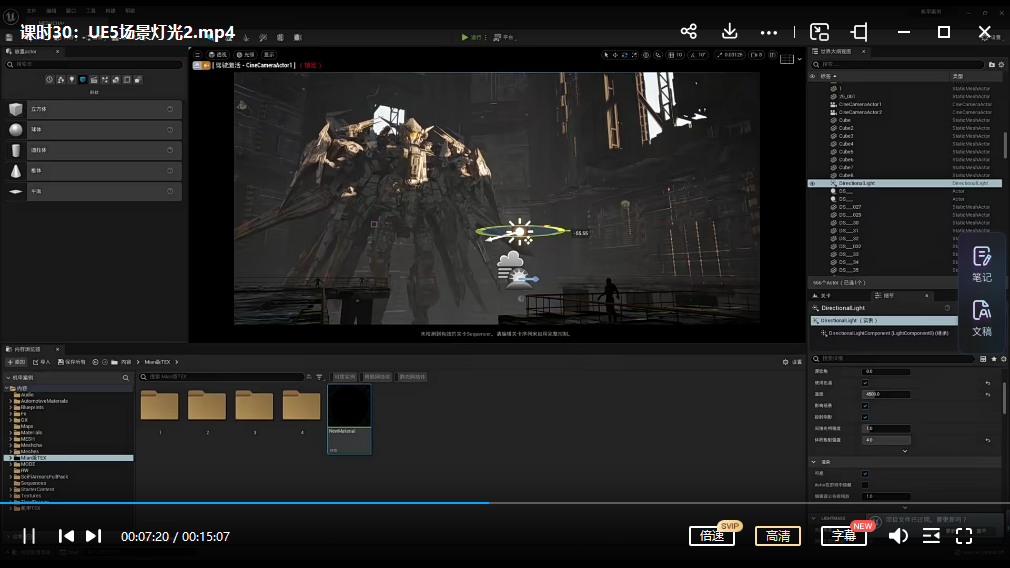Toggle the cast shadows checkbox
The height and width of the screenshot is (568, 1010).
(x=865, y=417)
